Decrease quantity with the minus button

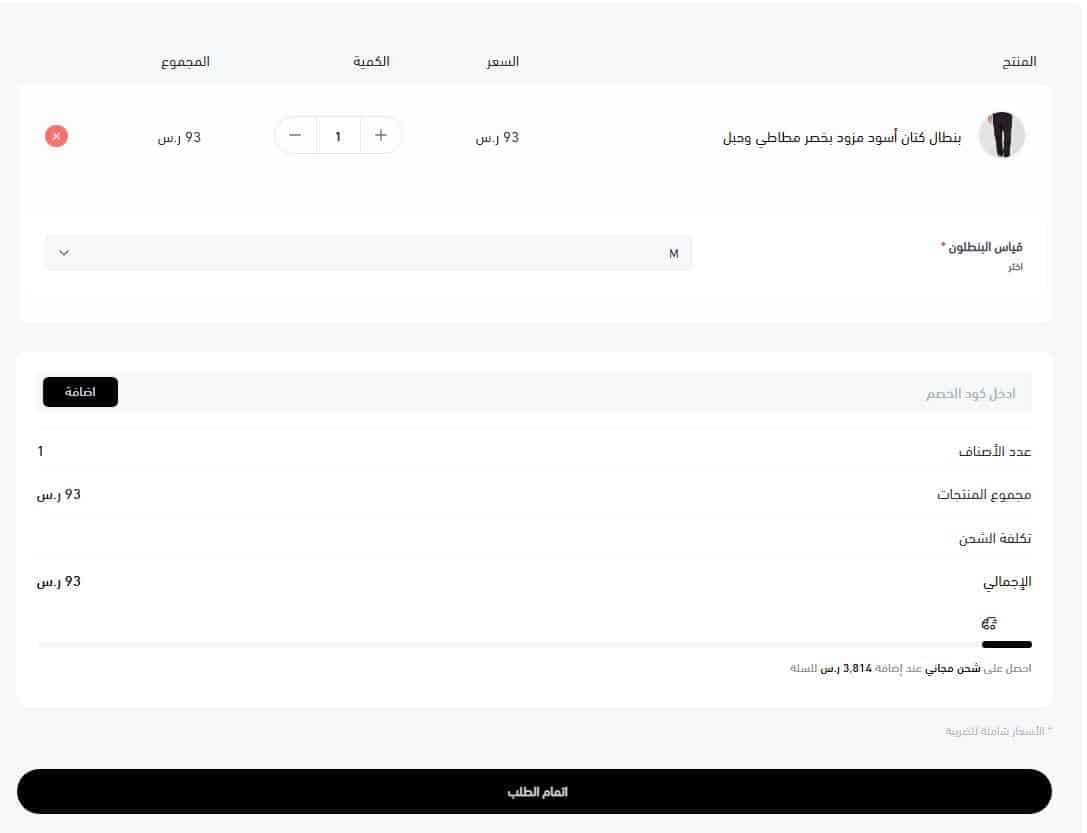click(295, 135)
